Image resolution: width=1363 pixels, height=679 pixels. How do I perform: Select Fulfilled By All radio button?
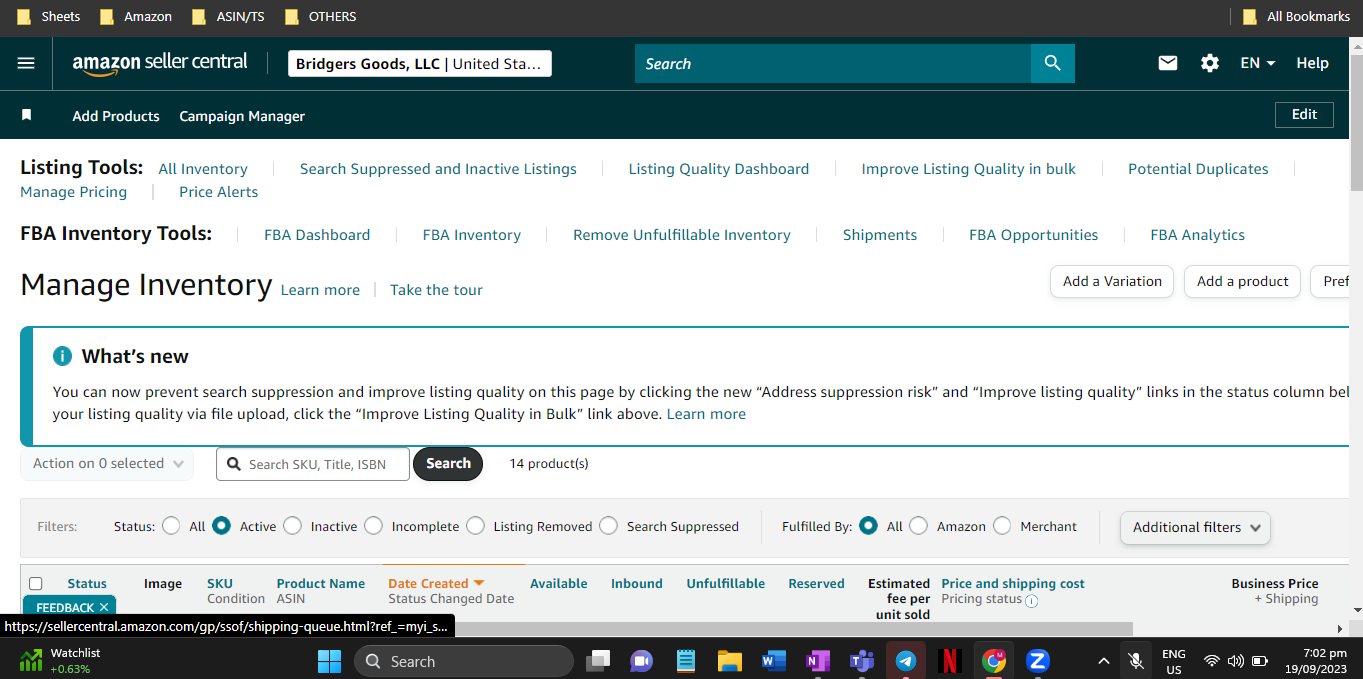point(868,526)
